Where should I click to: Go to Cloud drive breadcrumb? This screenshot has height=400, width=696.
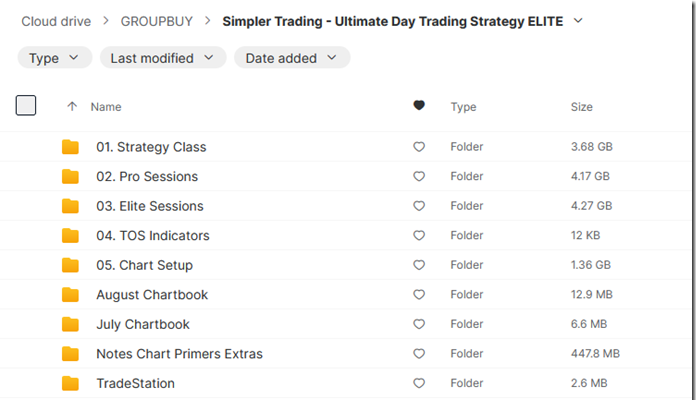56,21
